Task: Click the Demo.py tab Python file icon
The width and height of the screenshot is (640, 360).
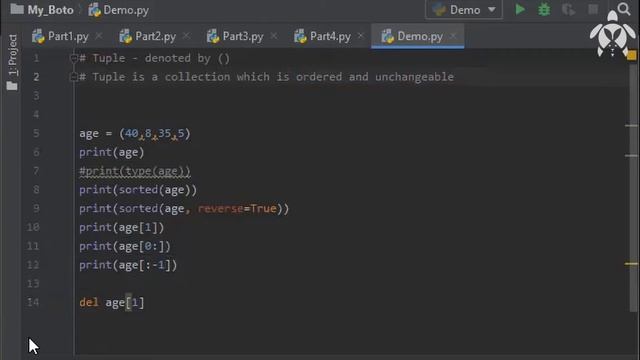Action: pos(388,36)
